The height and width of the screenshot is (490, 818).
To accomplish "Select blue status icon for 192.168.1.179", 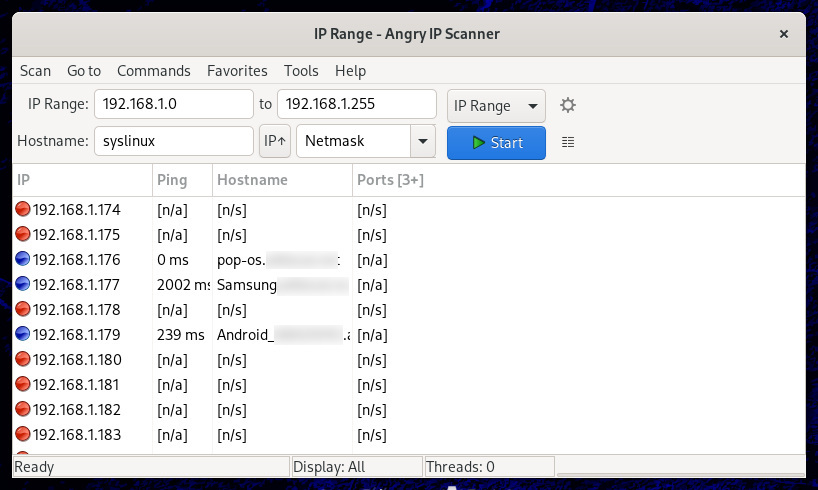I will 23,335.
